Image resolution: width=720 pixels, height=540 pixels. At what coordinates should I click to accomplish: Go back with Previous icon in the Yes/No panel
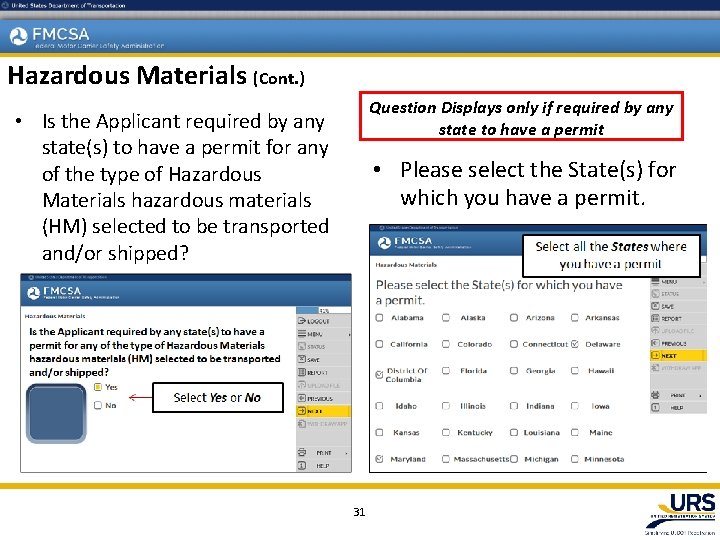(x=302, y=398)
